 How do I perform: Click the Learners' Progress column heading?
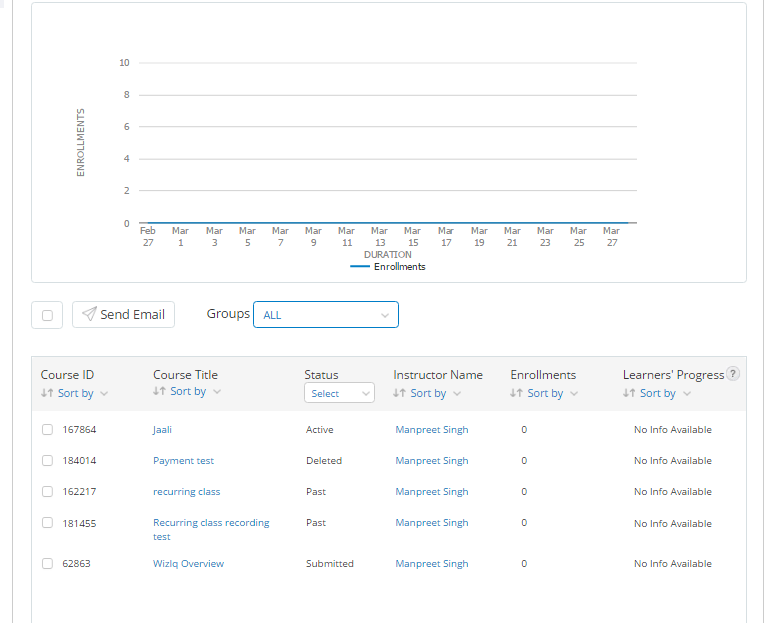673,375
